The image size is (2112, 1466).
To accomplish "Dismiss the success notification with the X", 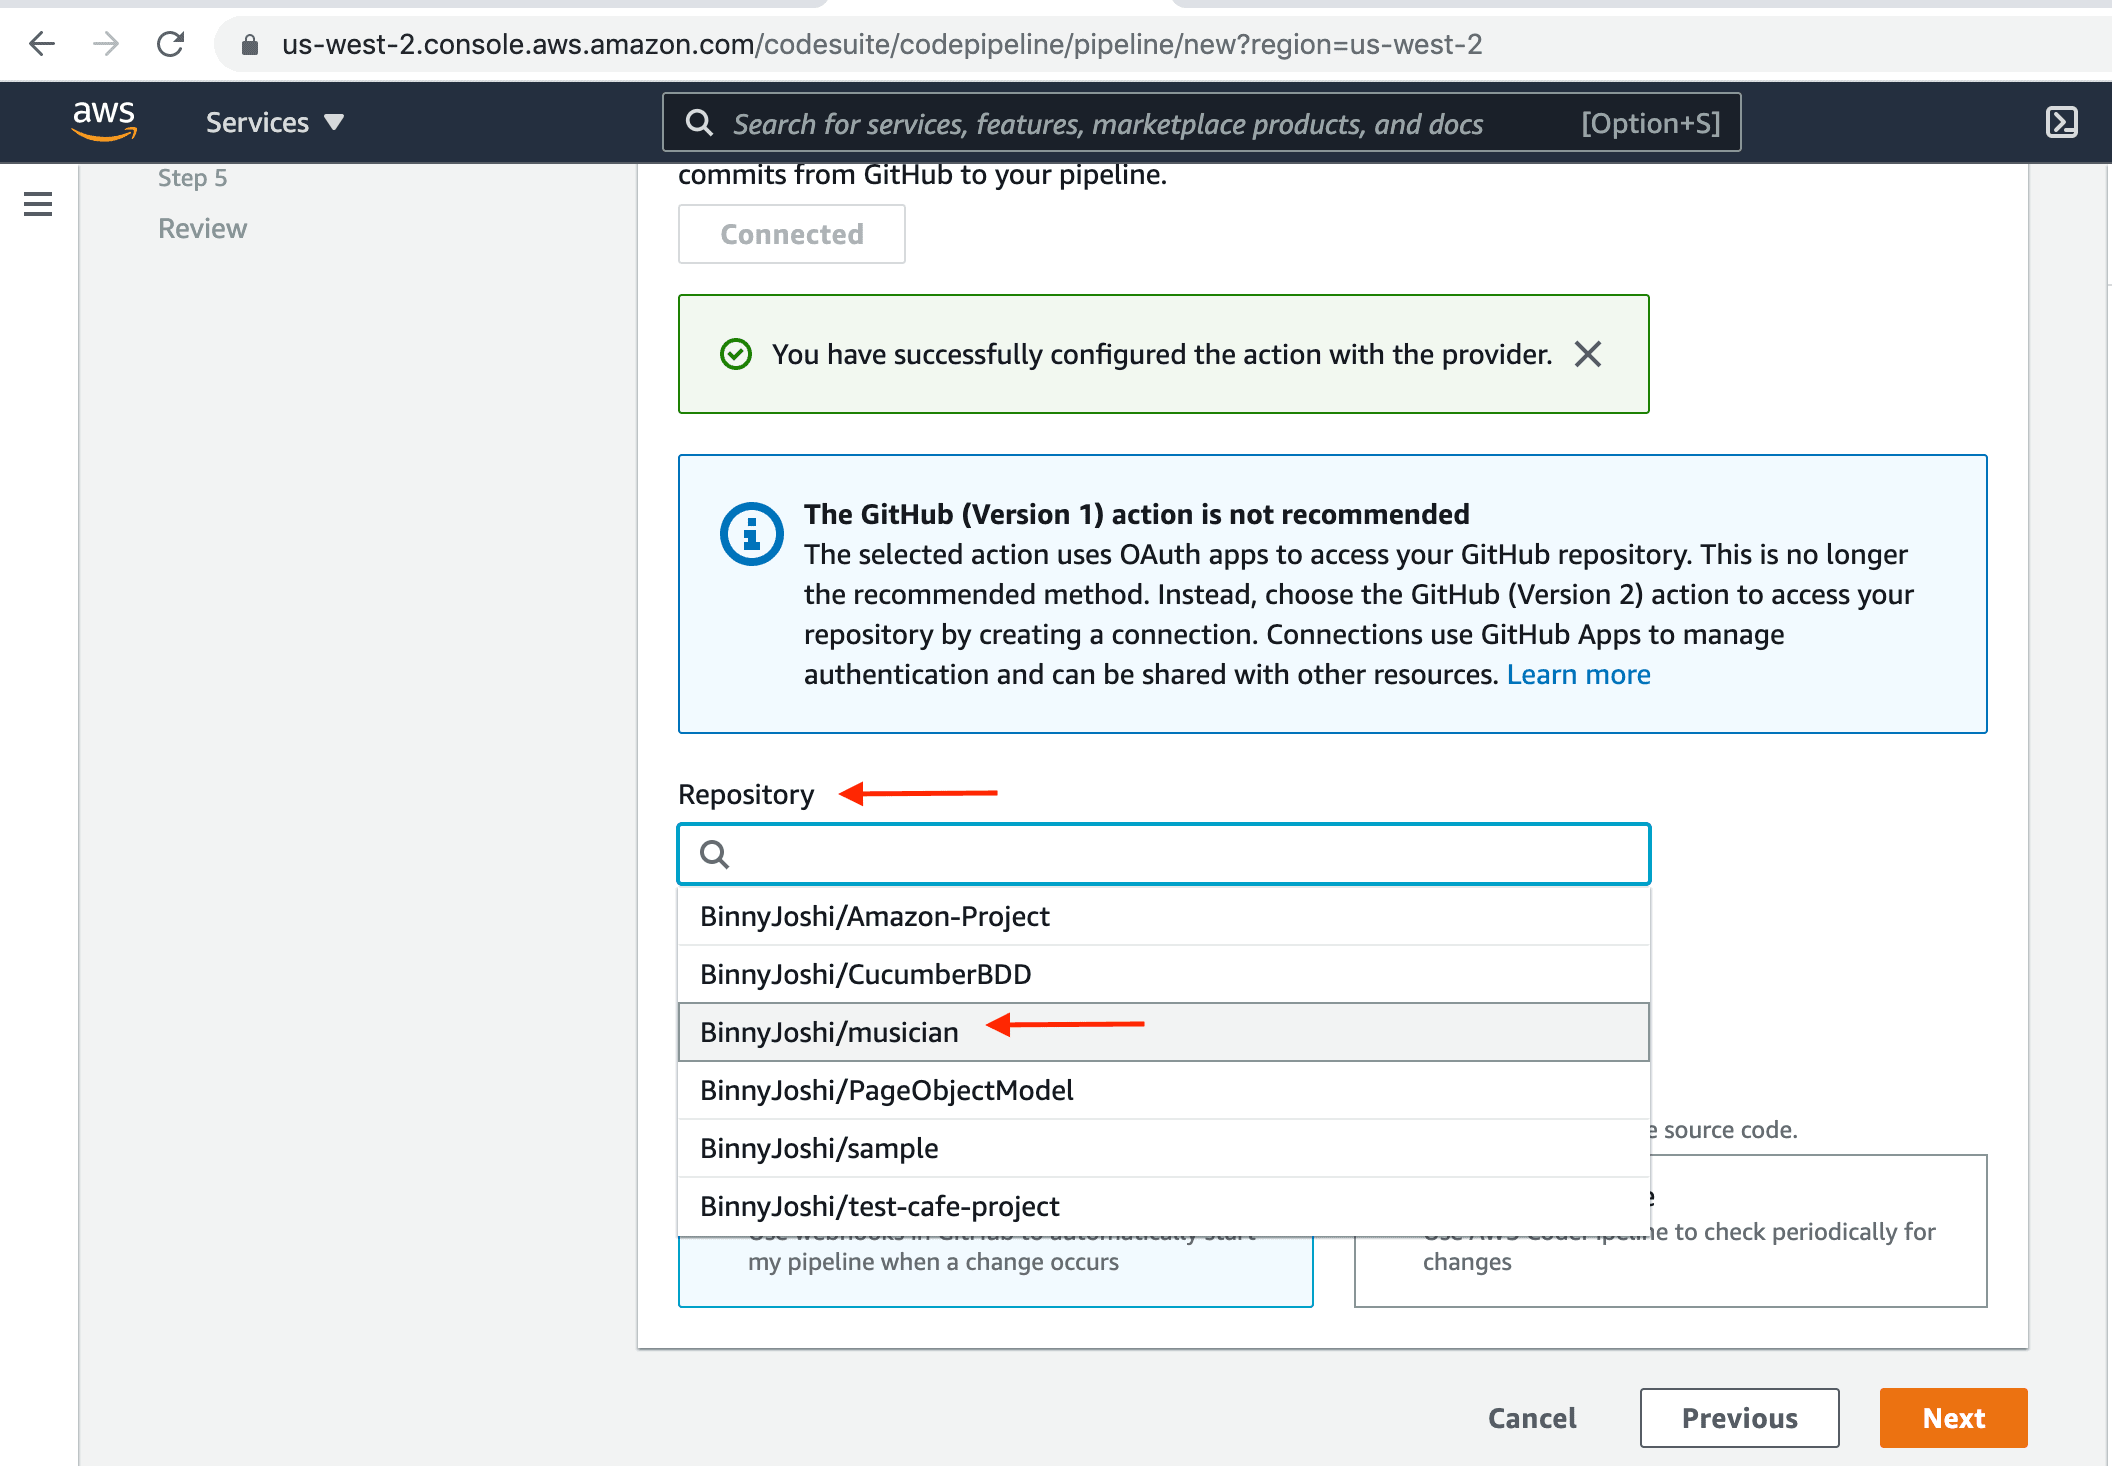I will pyautogui.click(x=1588, y=354).
